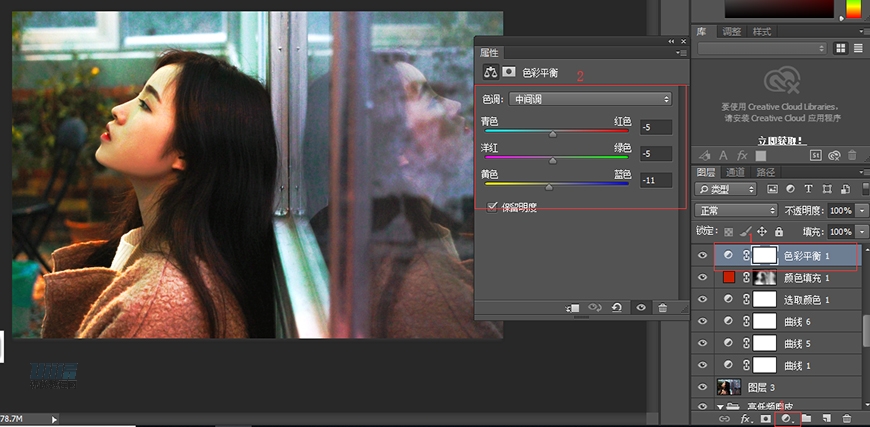Switch to the 路径 Paths tab
870x427 pixels.
click(765, 172)
